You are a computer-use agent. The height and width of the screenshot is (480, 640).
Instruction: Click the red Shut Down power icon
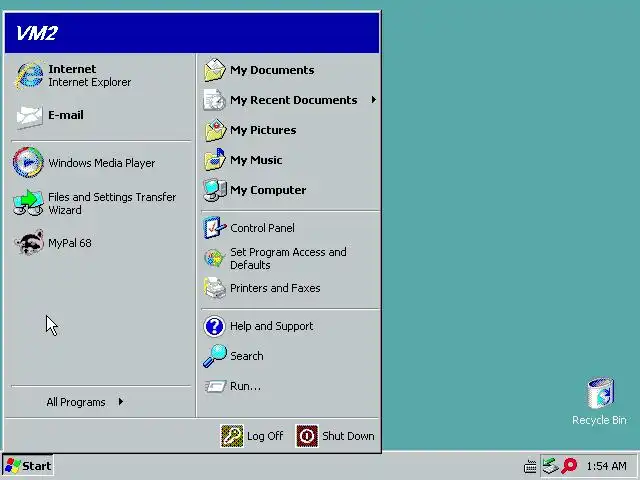[307, 436]
